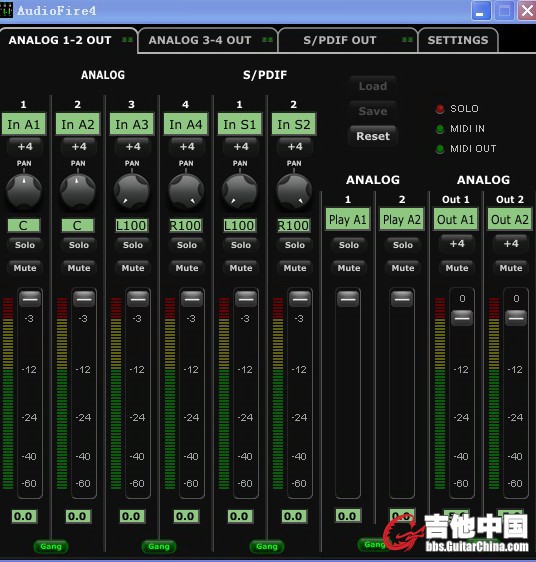Solo the In A1 channel
This screenshot has height=562, width=536.
click(25, 245)
